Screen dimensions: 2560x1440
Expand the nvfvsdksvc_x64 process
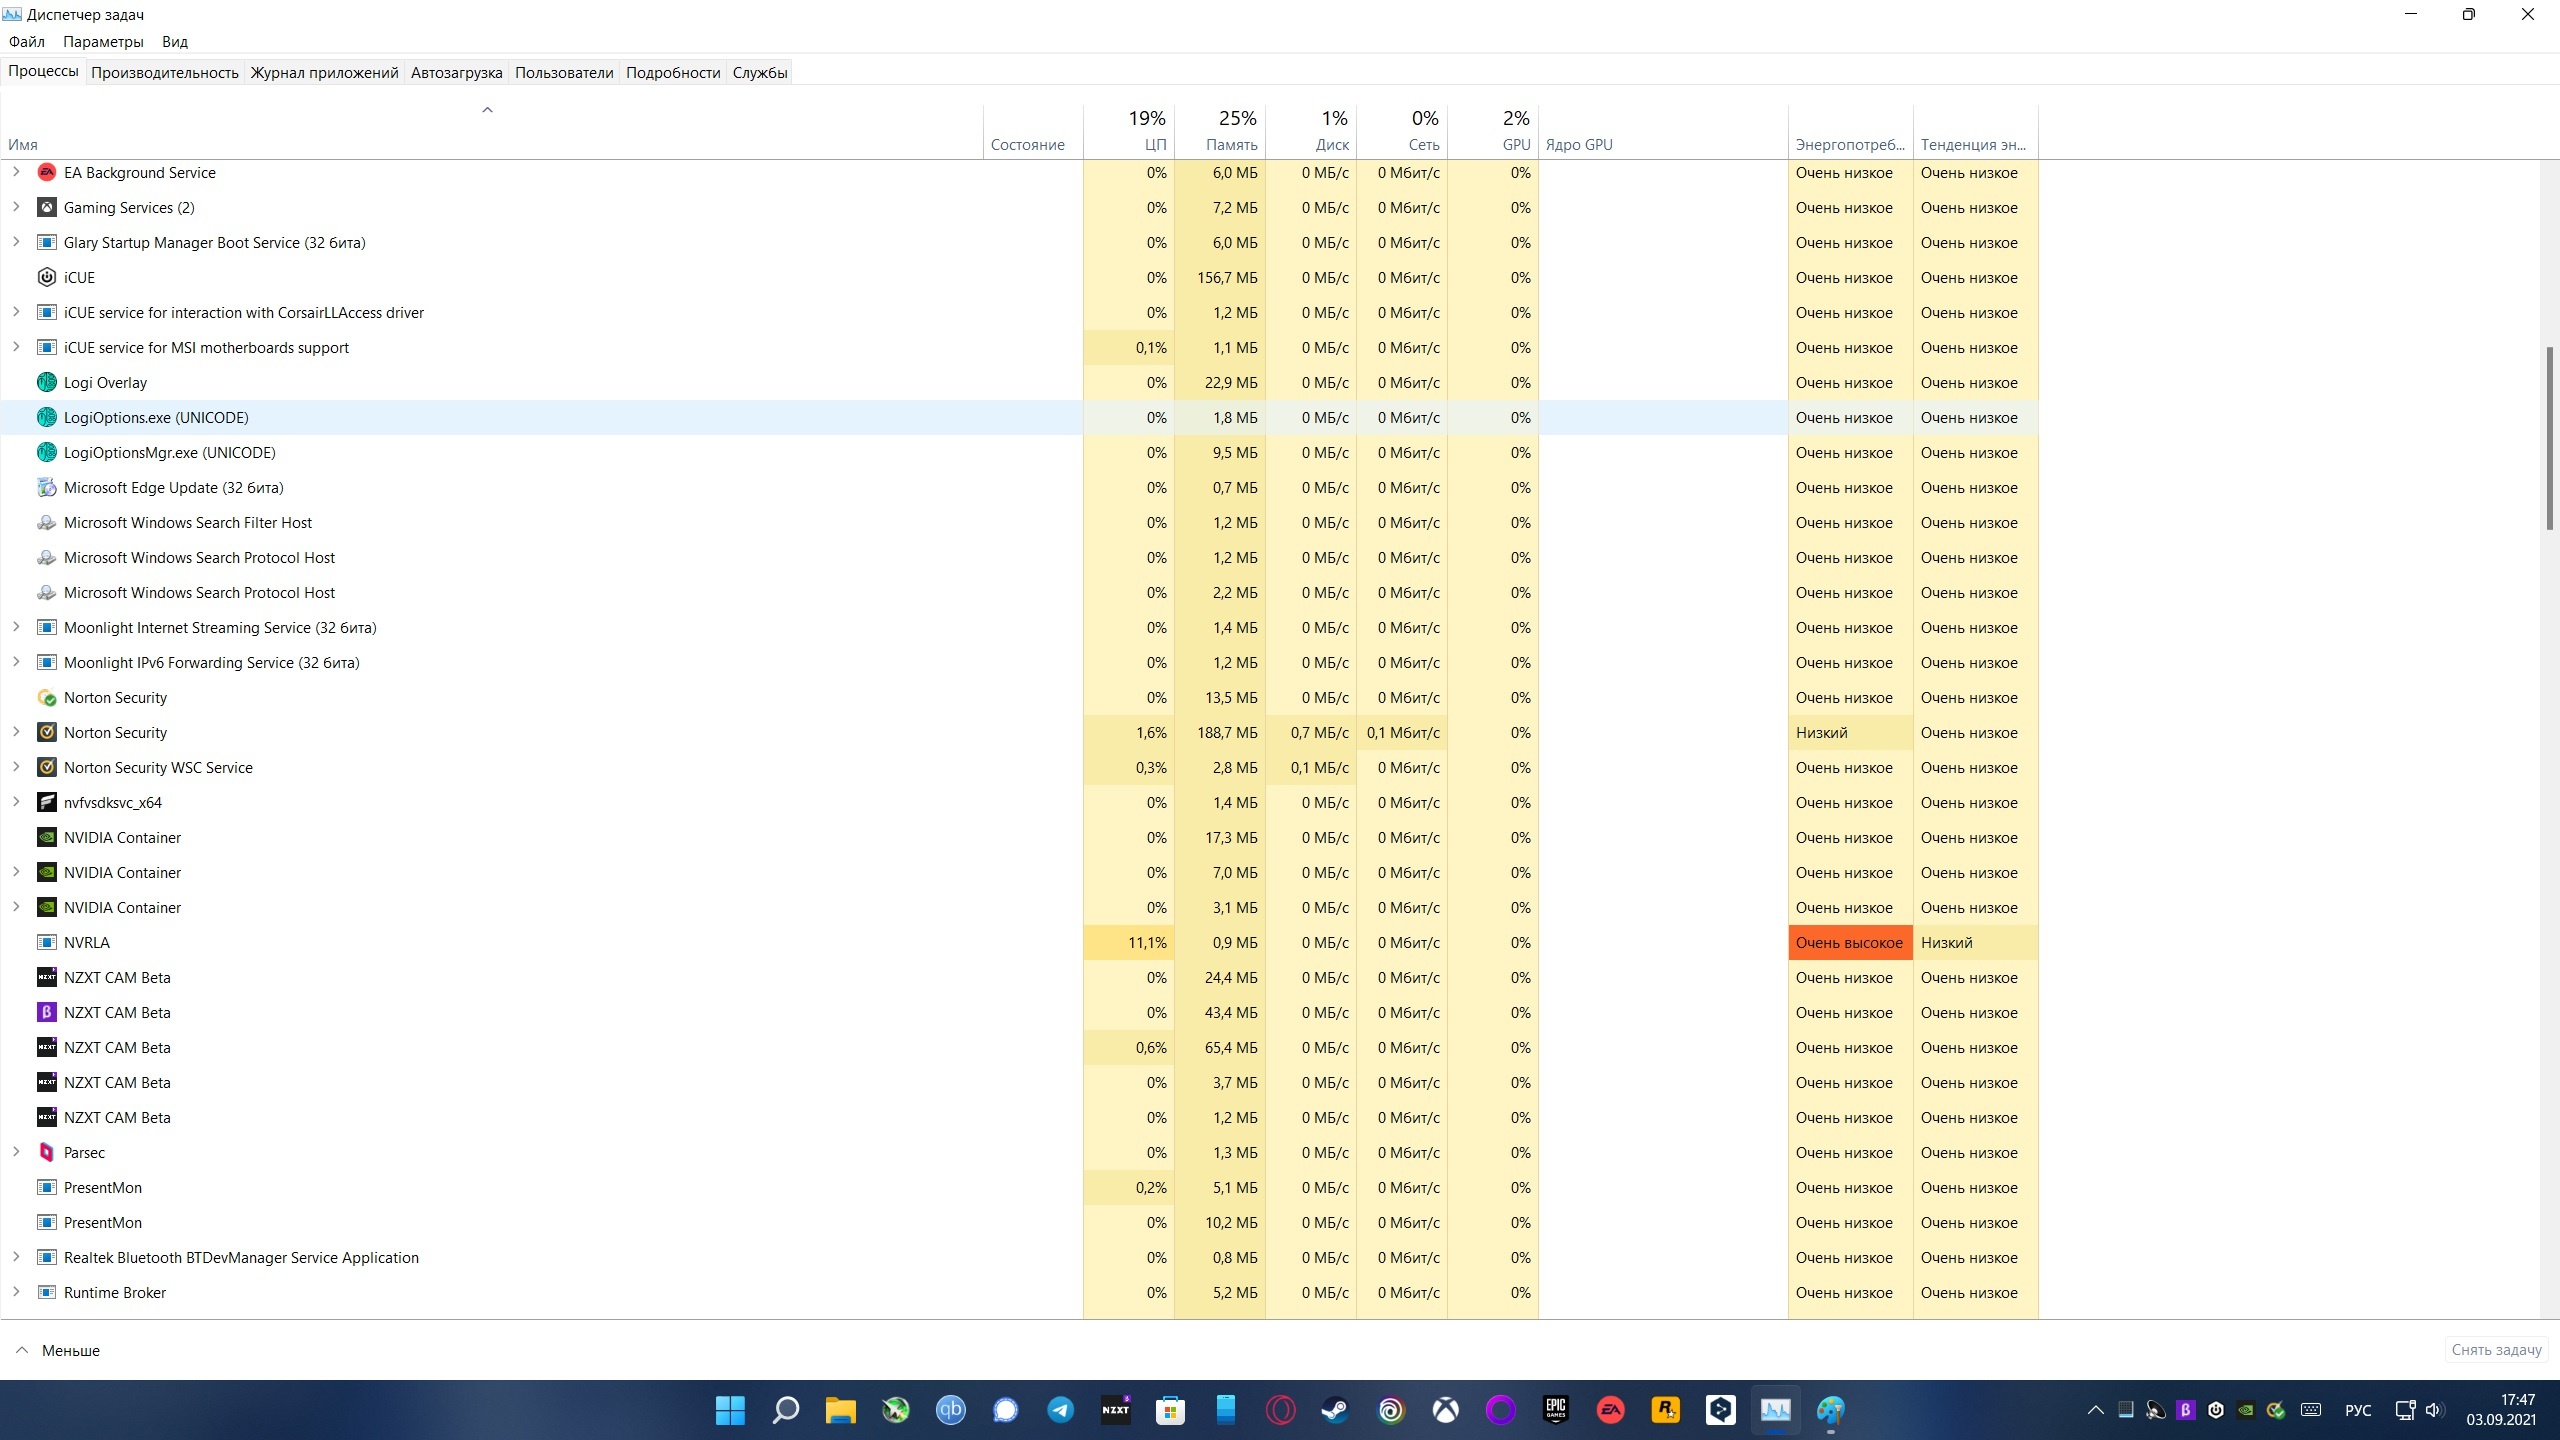pyautogui.click(x=16, y=802)
